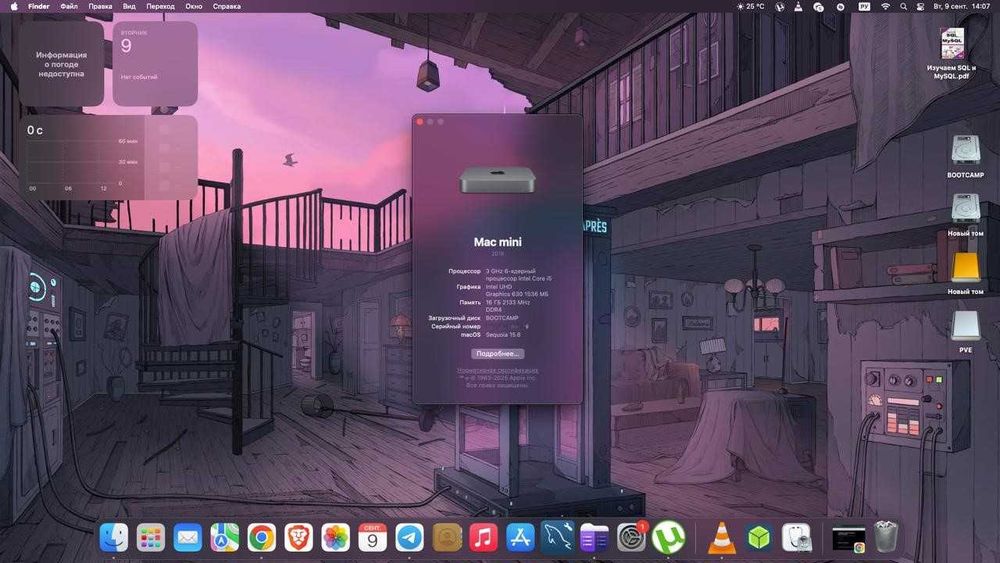Click the Процессор row value

tap(518, 275)
